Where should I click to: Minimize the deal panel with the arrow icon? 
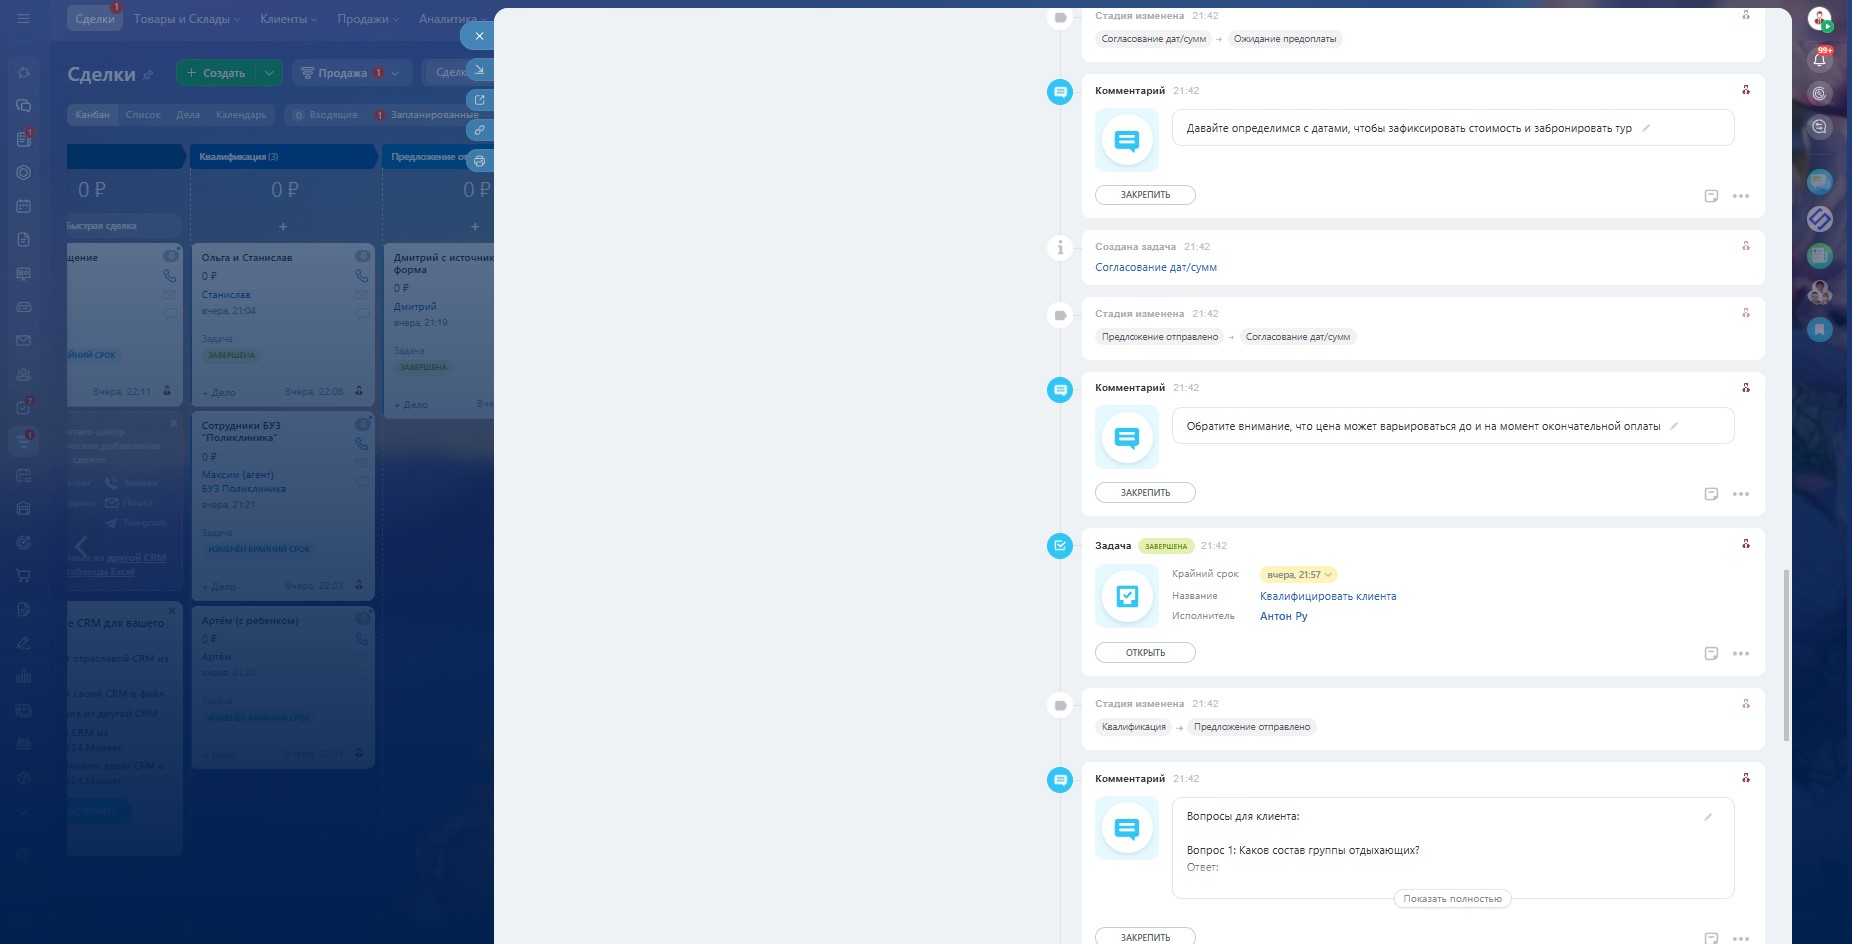coord(479,70)
